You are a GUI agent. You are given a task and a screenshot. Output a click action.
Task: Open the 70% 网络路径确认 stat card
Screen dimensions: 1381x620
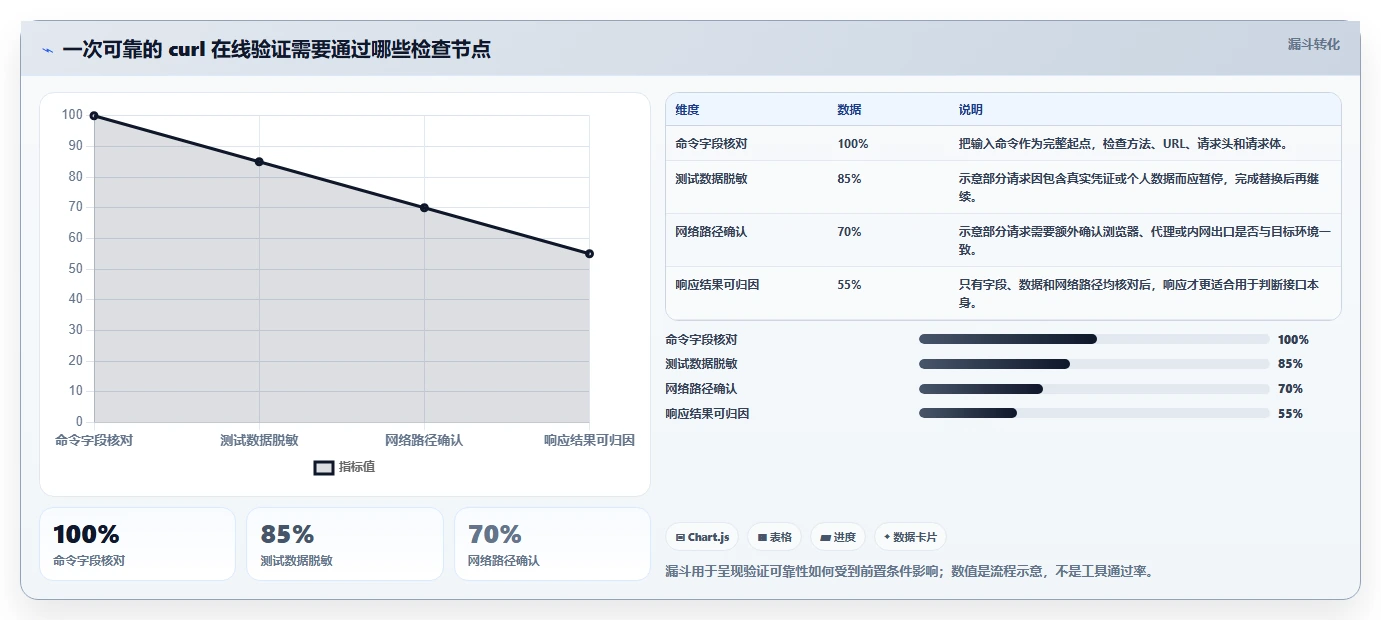552,544
